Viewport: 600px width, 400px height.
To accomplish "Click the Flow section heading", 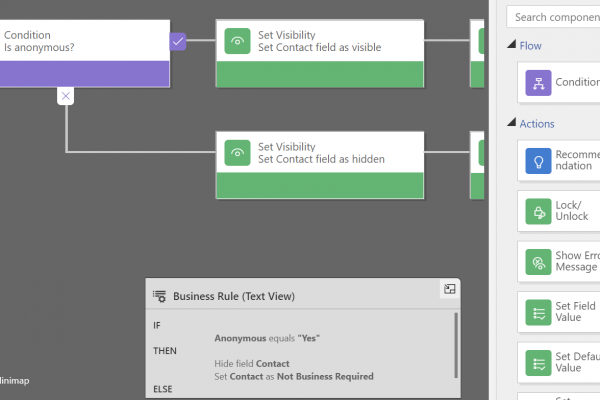I will (x=530, y=46).
